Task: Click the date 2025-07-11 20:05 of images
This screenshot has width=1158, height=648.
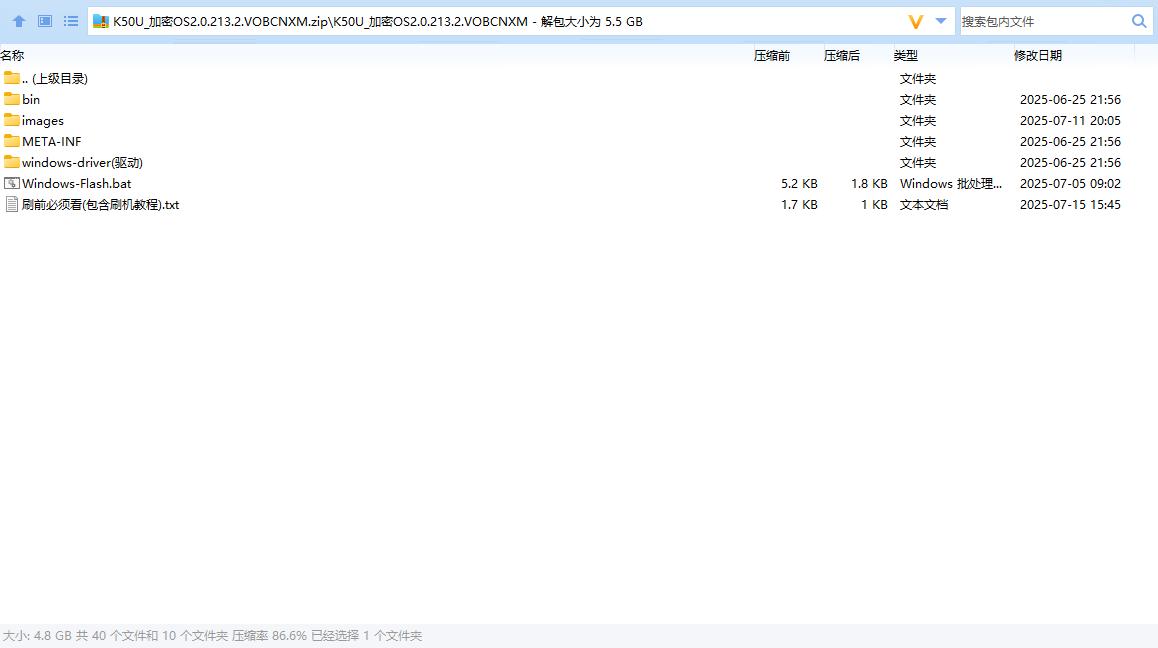Action: click(x=1070, y=120)
